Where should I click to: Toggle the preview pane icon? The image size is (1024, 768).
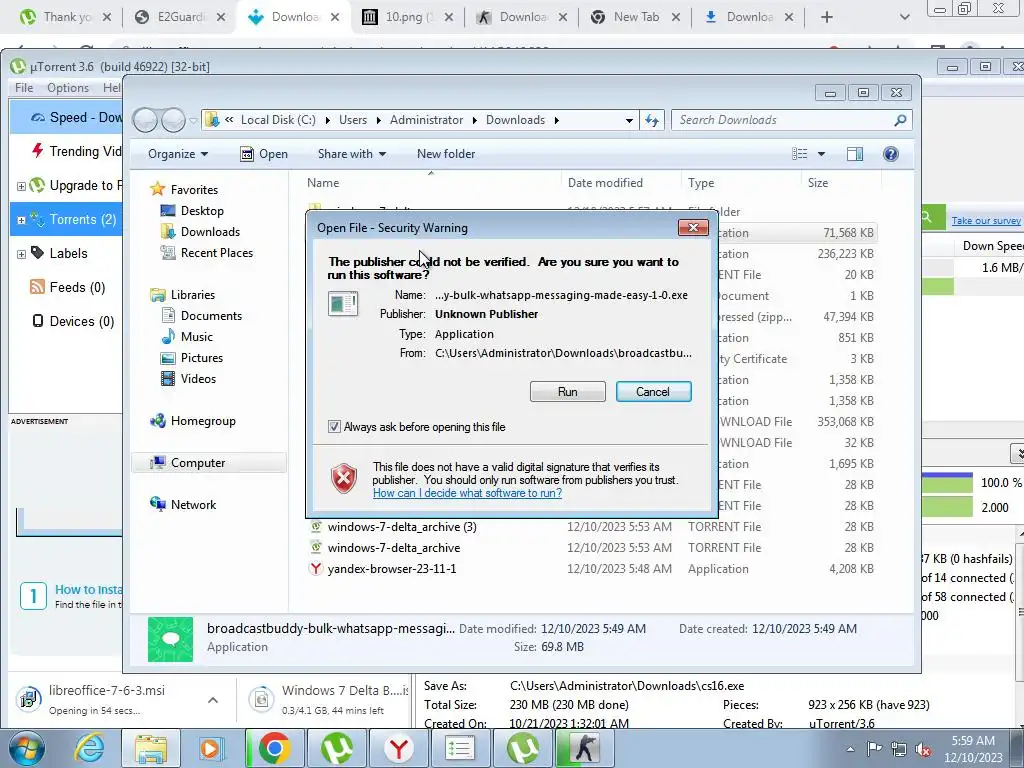854,153
